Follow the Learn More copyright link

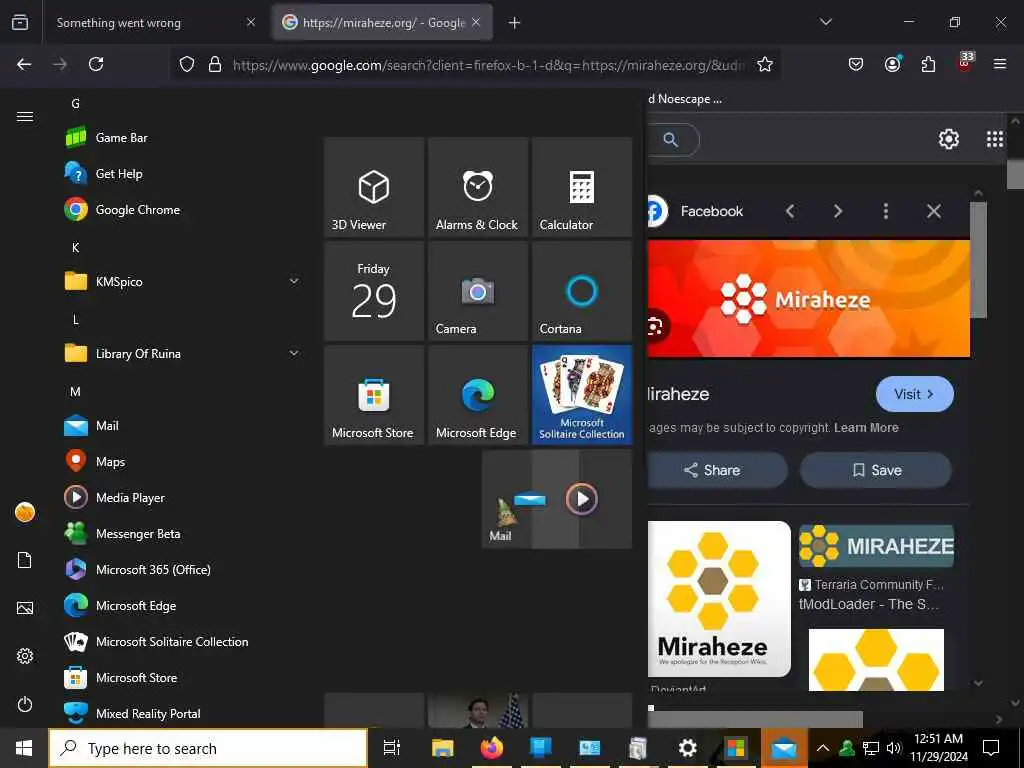pyautogui.click(x=866, y=428)
